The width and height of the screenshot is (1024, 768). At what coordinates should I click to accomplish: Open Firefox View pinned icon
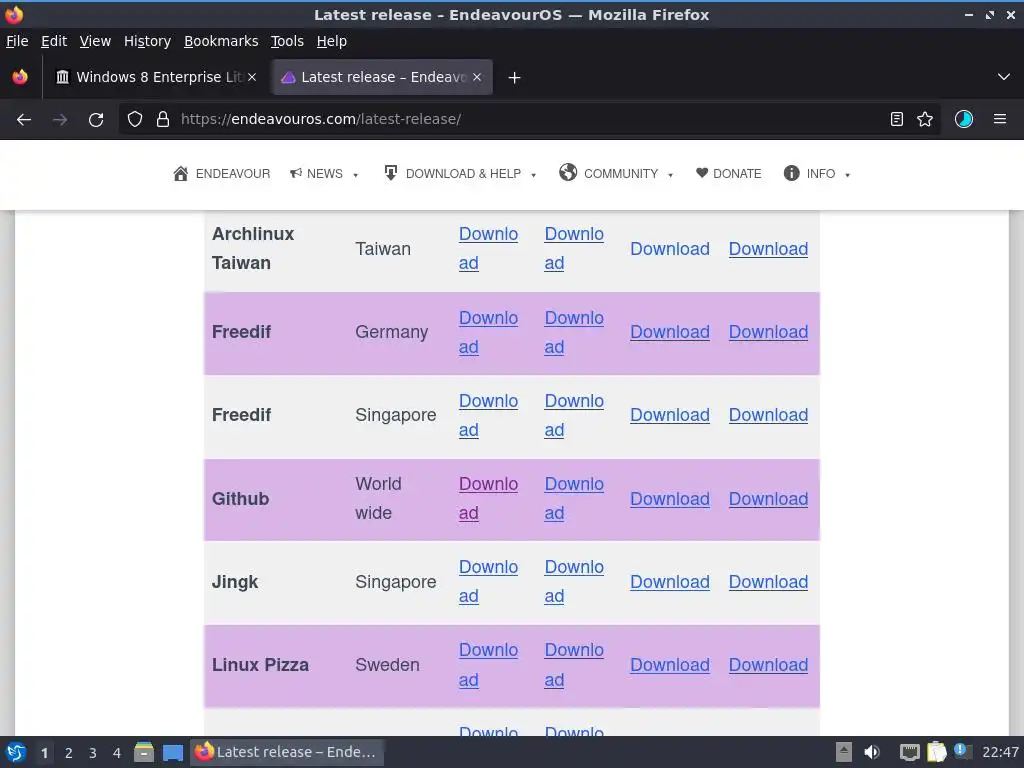(20, 77)
